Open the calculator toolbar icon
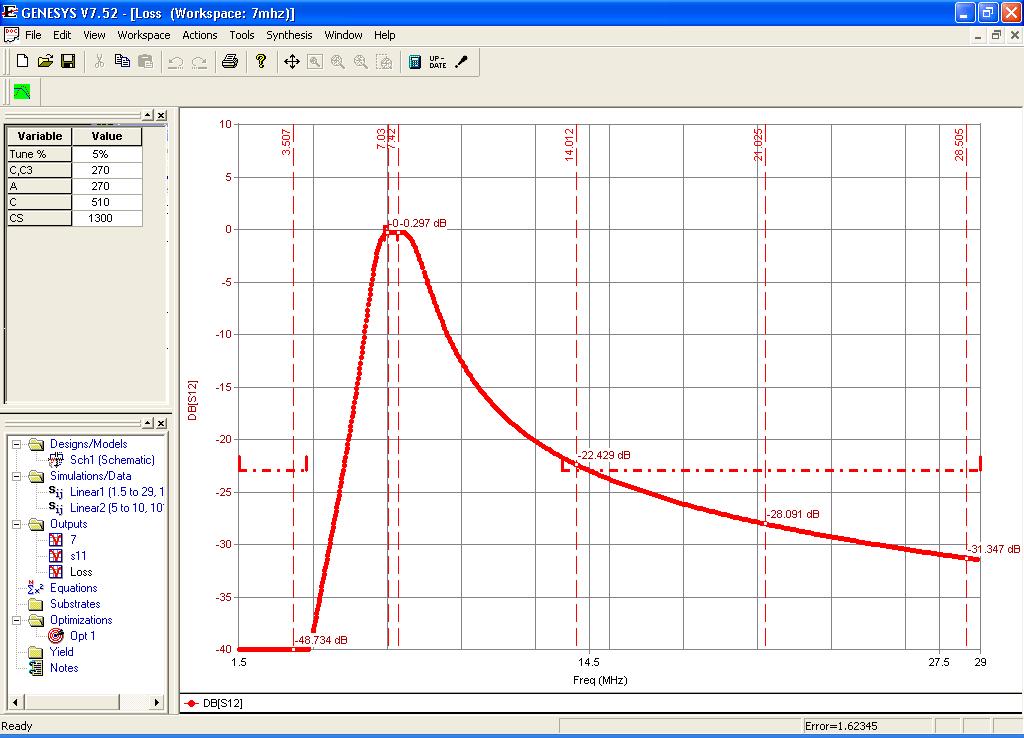This screenshot has height=738, width=1024. 415,62
